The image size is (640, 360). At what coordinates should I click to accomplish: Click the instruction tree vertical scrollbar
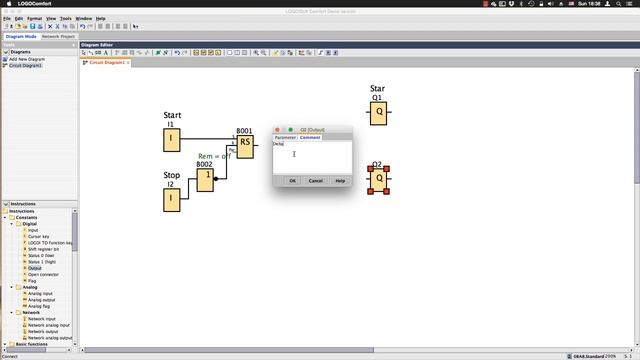75,233
